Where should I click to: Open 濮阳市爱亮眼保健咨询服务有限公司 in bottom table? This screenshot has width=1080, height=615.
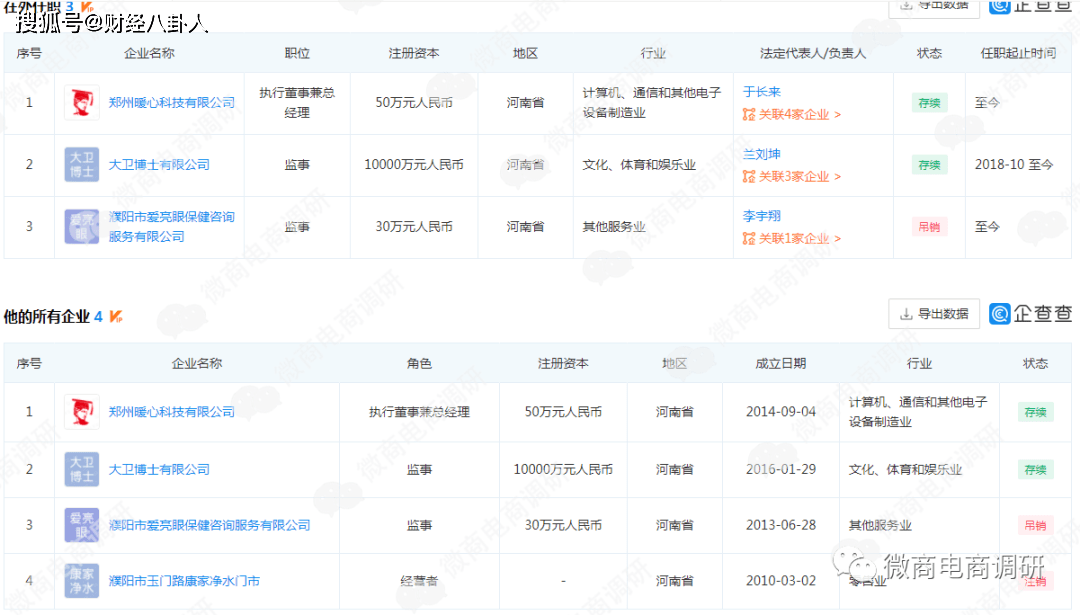click(209, 525)
